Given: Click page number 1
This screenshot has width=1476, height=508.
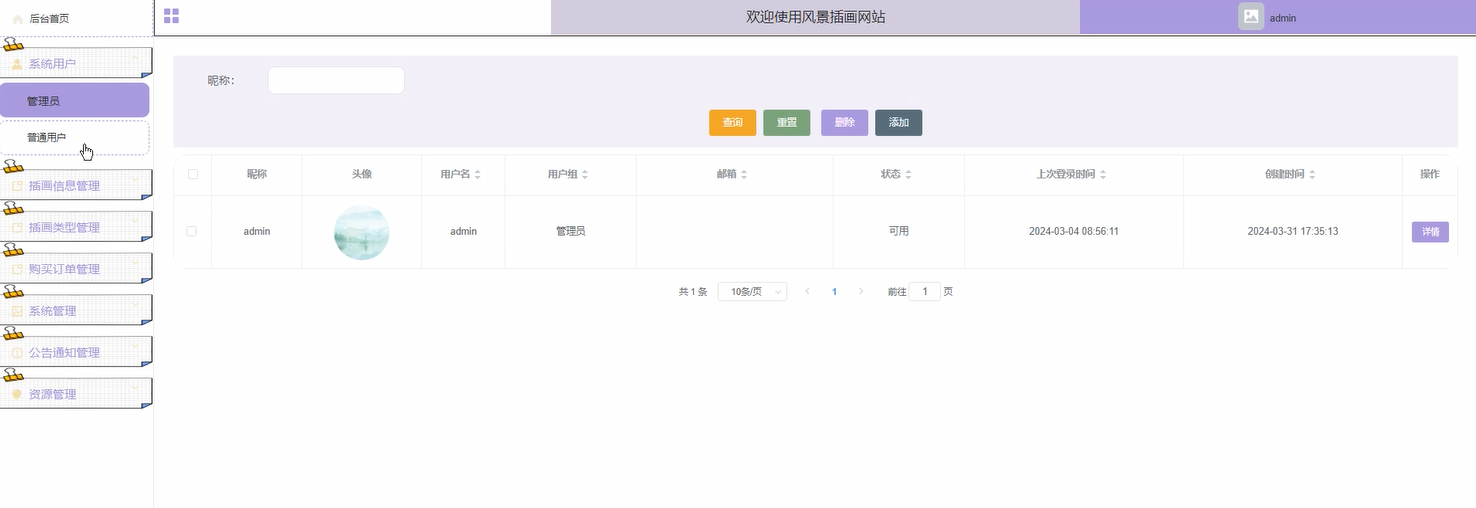Looking at the screenshot, I should pos(835,292).
